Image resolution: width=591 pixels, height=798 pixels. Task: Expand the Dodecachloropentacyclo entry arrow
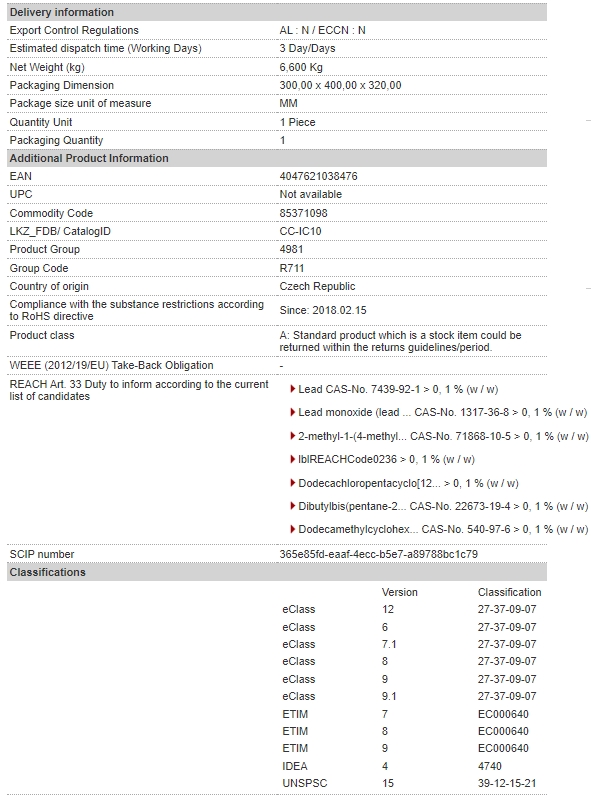293,483
